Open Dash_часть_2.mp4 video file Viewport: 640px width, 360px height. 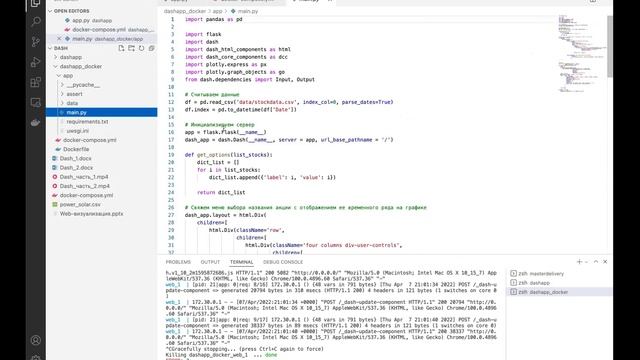point(84,186)
